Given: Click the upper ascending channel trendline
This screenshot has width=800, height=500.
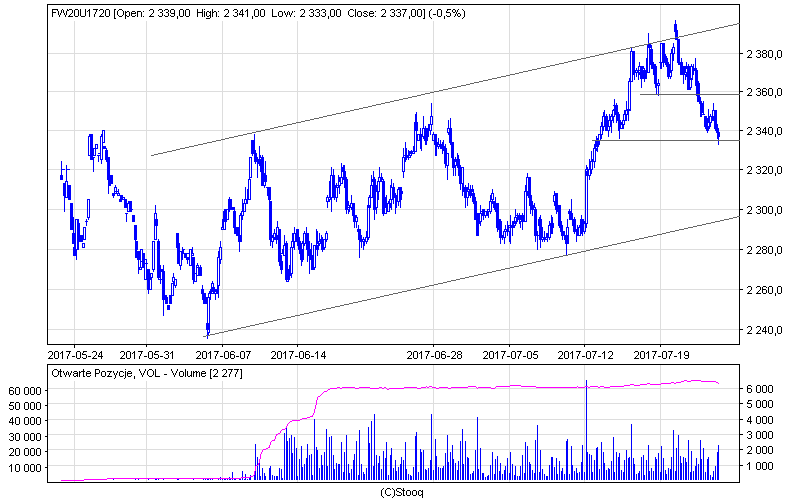Looking at the screenshot, I should [x=445, y=89].
